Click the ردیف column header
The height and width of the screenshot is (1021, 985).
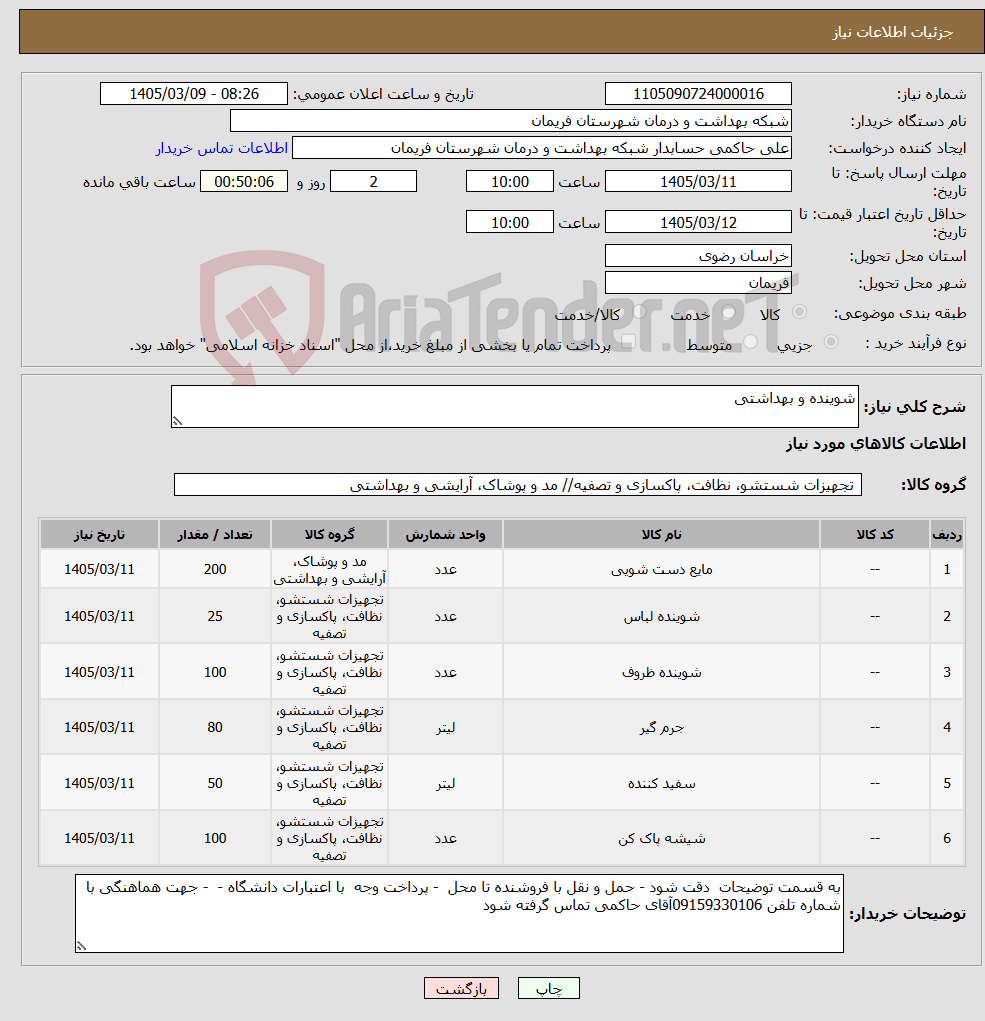coord(947,535)
